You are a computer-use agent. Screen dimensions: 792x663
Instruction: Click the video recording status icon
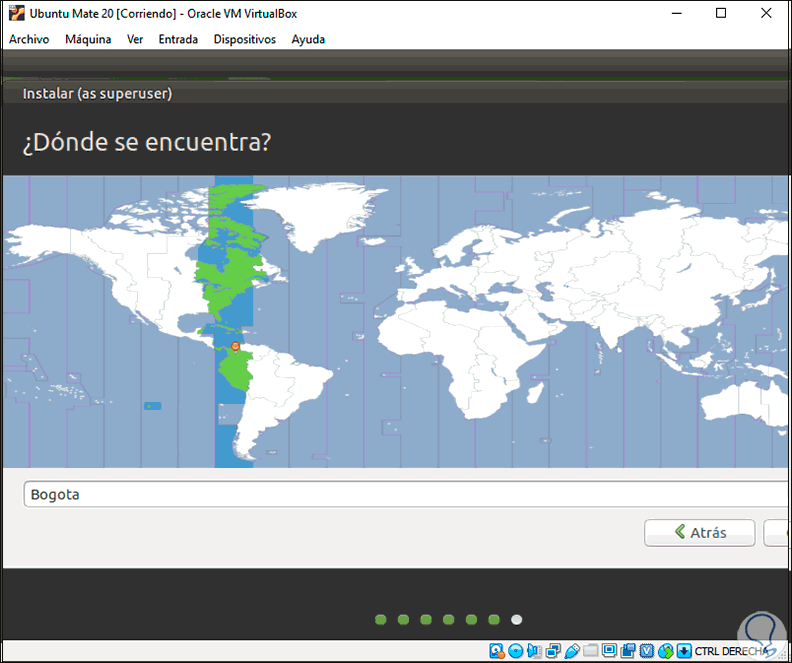(x=628, y=651)
